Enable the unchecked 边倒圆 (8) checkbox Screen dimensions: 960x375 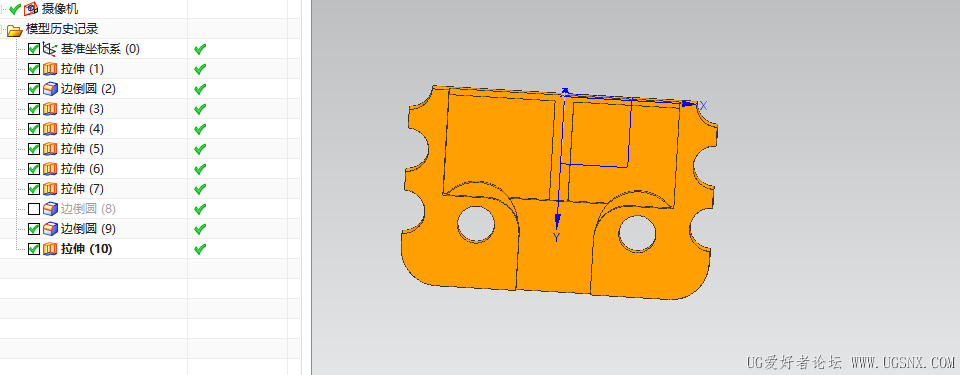click(34, 209)
